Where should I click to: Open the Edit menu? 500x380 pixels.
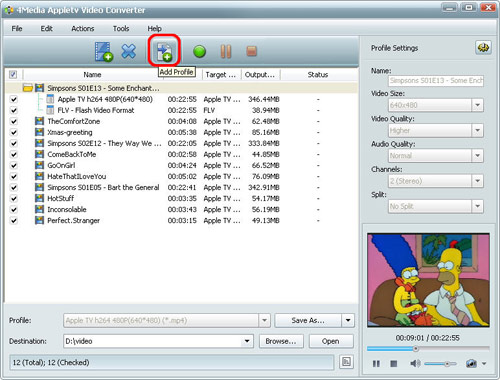tap(46, 28)
